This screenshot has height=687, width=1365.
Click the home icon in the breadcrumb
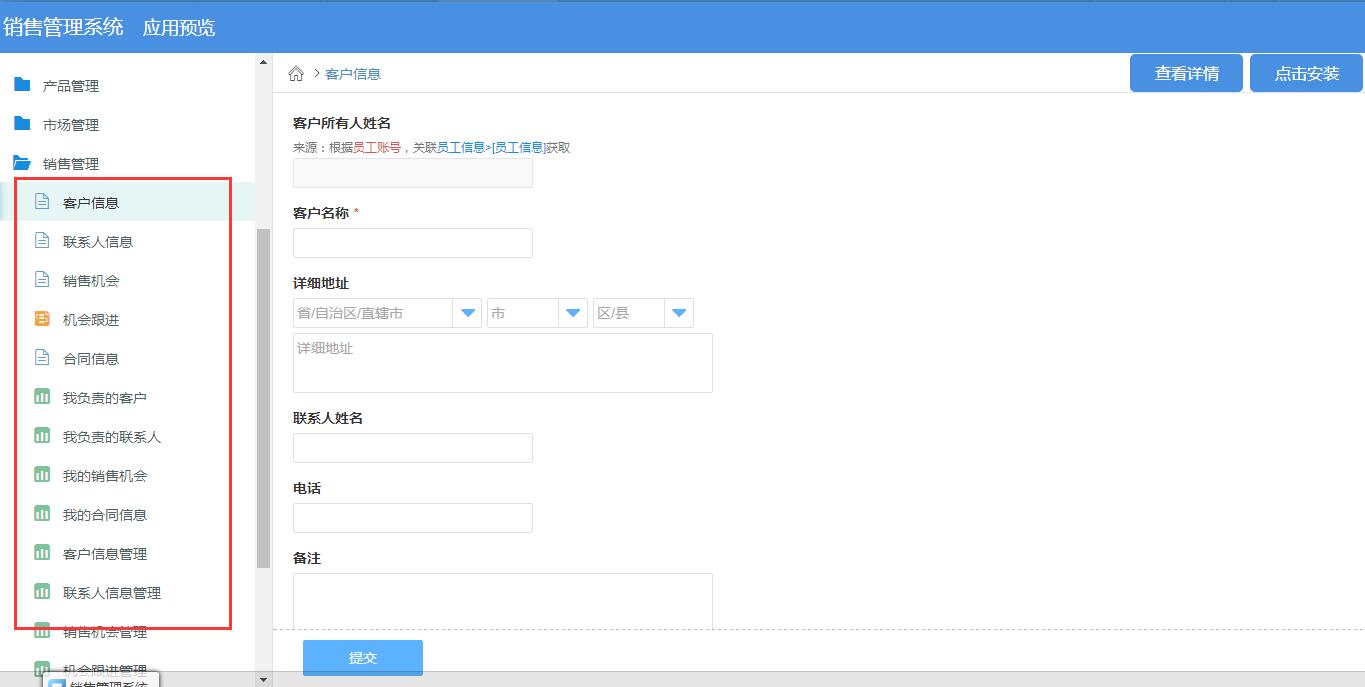click(x=296, y=73)
